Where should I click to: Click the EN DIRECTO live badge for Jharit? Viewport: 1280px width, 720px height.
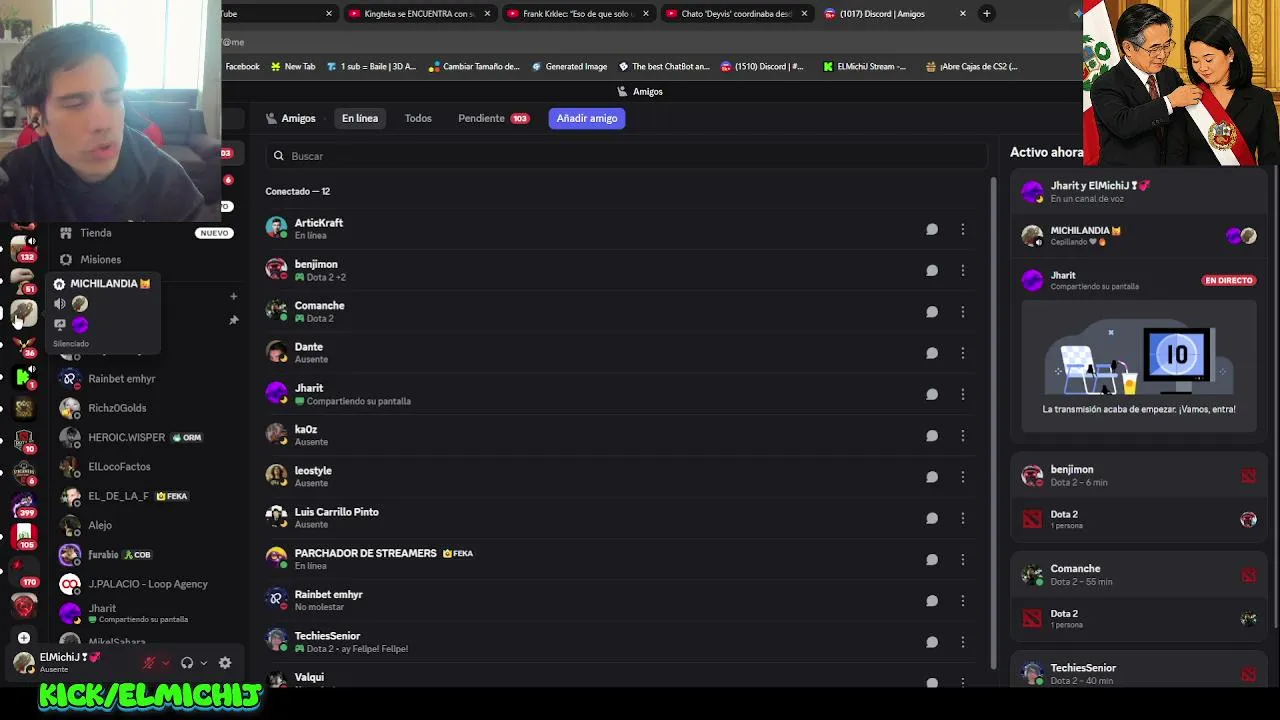click(x=1228, y=281)
